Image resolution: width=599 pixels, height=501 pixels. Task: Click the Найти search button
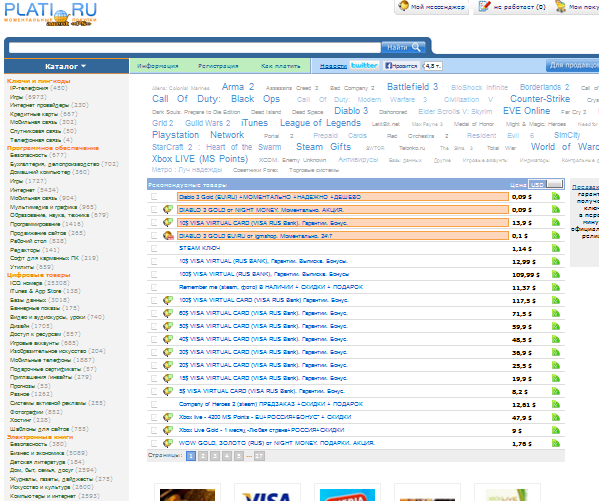(x=403, y=47)
